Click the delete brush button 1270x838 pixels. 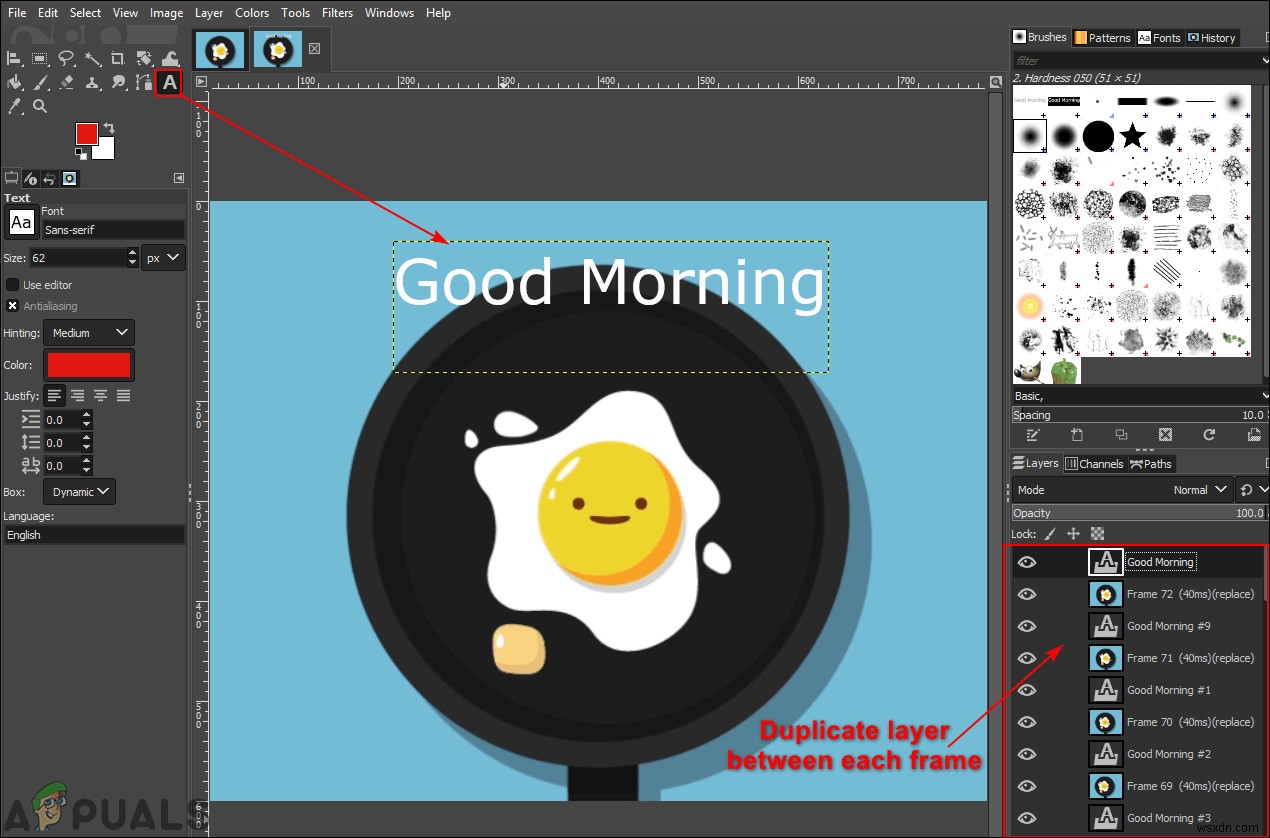[x=1165, y=435]
